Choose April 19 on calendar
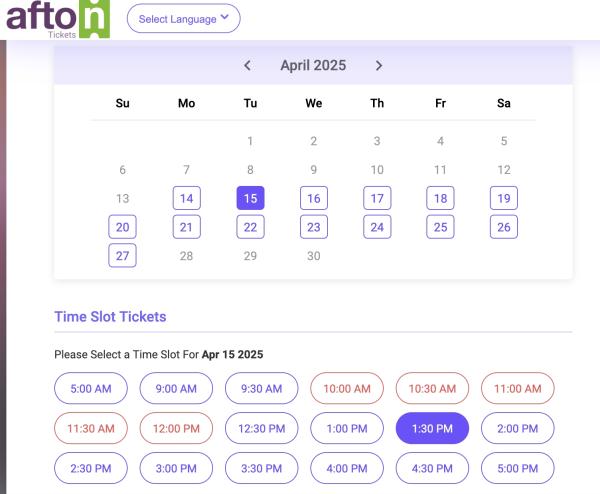 pos(504,198)
